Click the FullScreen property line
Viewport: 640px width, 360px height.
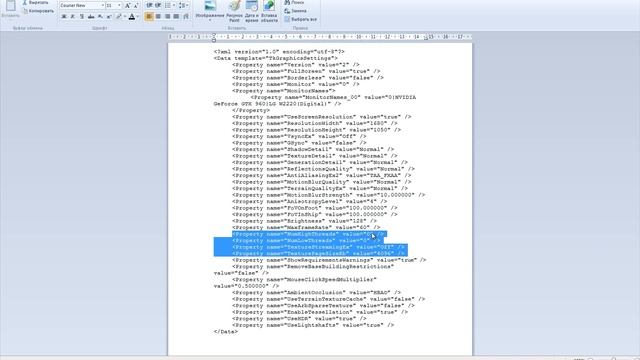tap(306, 71)
